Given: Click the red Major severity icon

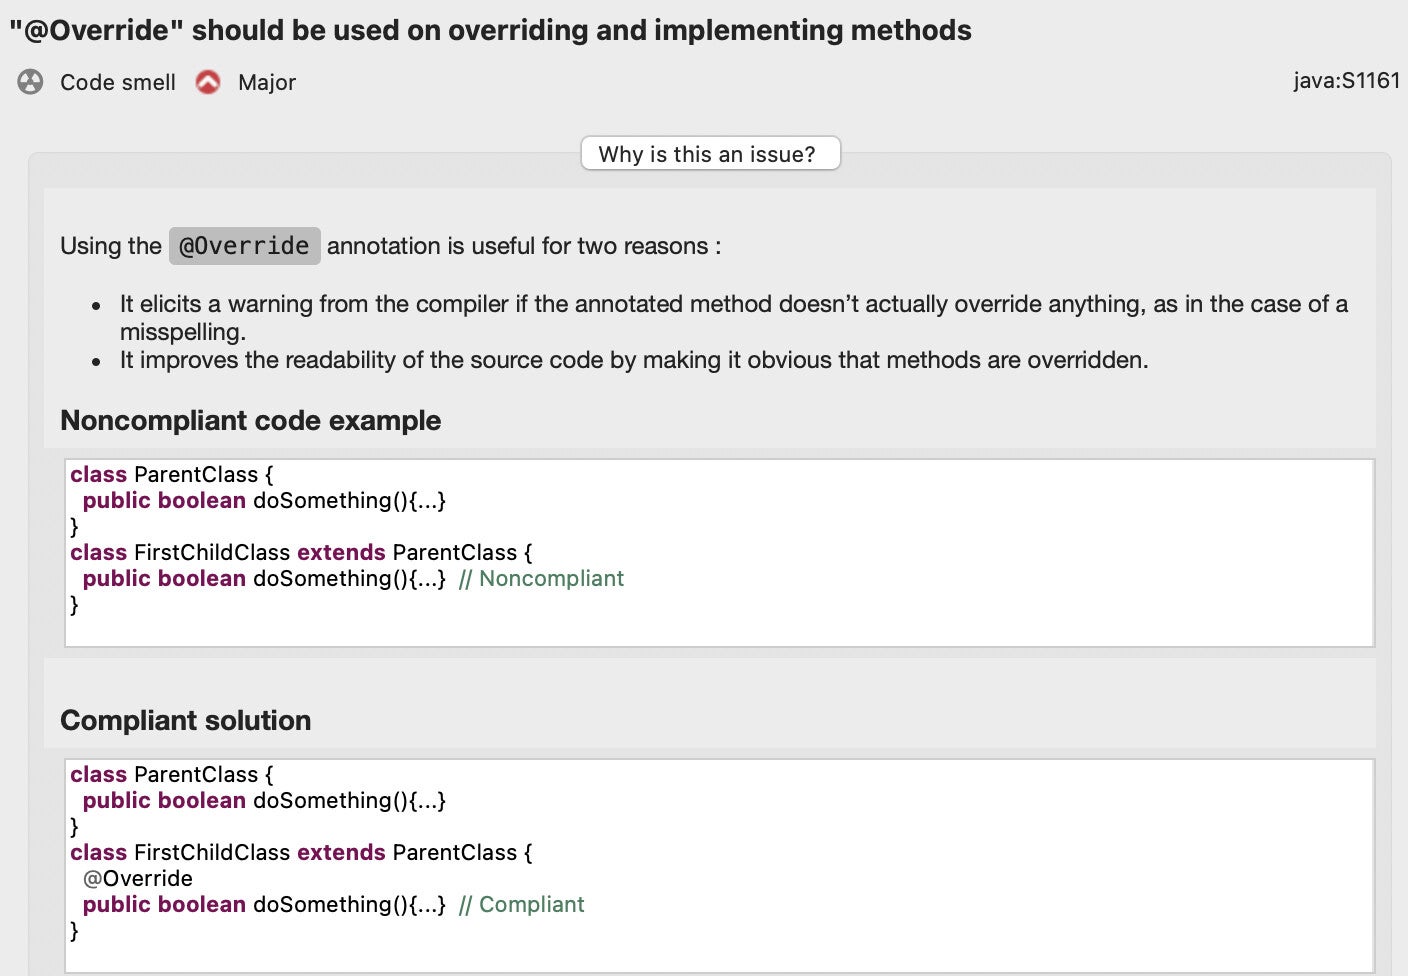Looking at the screenshot, I should [208, 82].
